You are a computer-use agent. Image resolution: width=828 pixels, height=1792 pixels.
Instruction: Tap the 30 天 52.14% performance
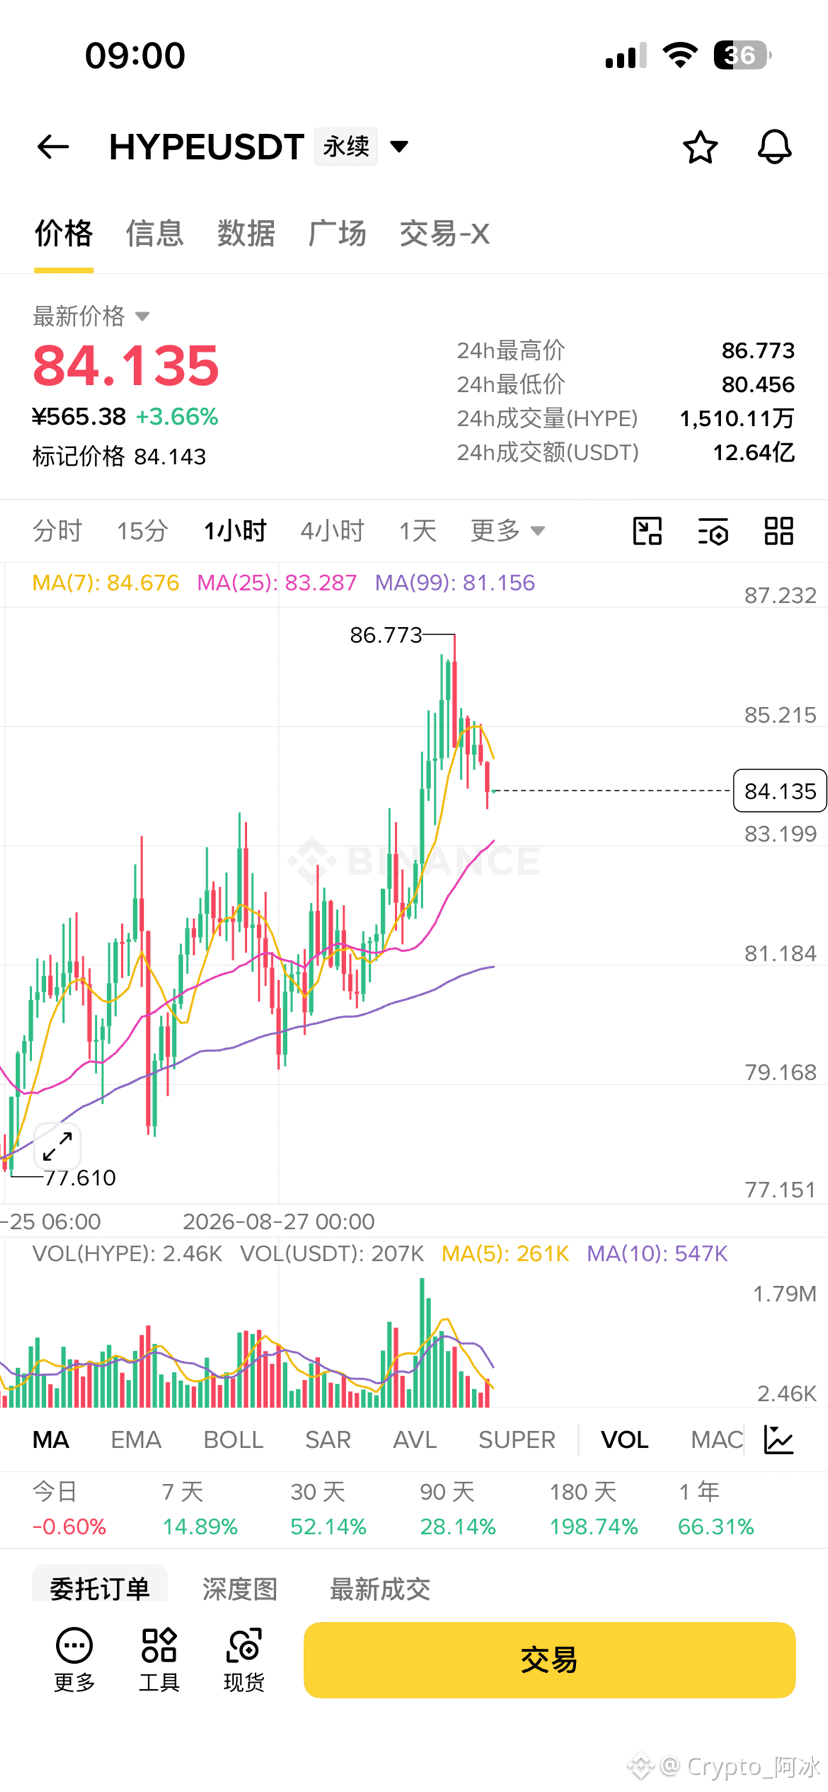tap(328, 1510)
